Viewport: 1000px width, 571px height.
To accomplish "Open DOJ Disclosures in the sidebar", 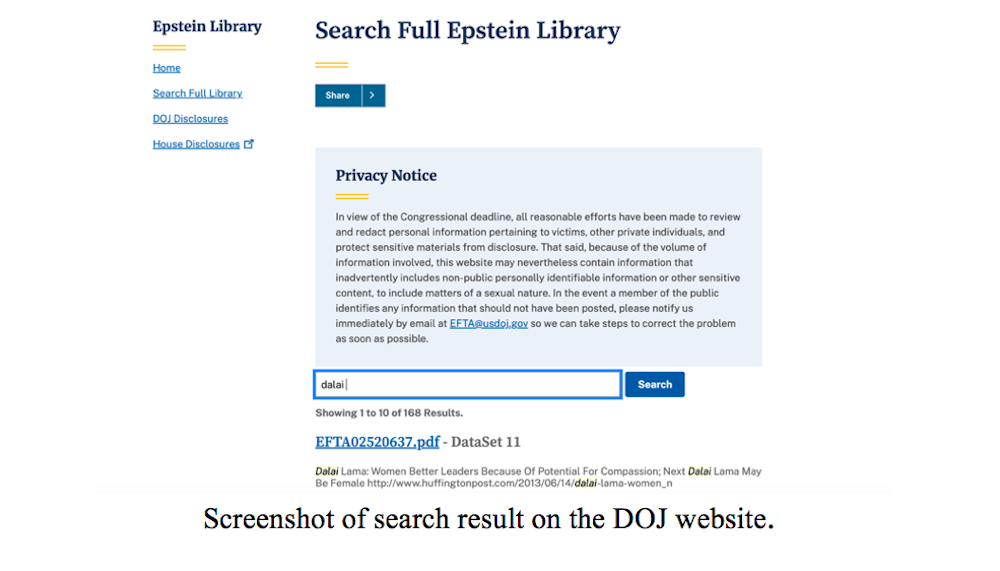I will pyautogui.click(x=190, y=119).
